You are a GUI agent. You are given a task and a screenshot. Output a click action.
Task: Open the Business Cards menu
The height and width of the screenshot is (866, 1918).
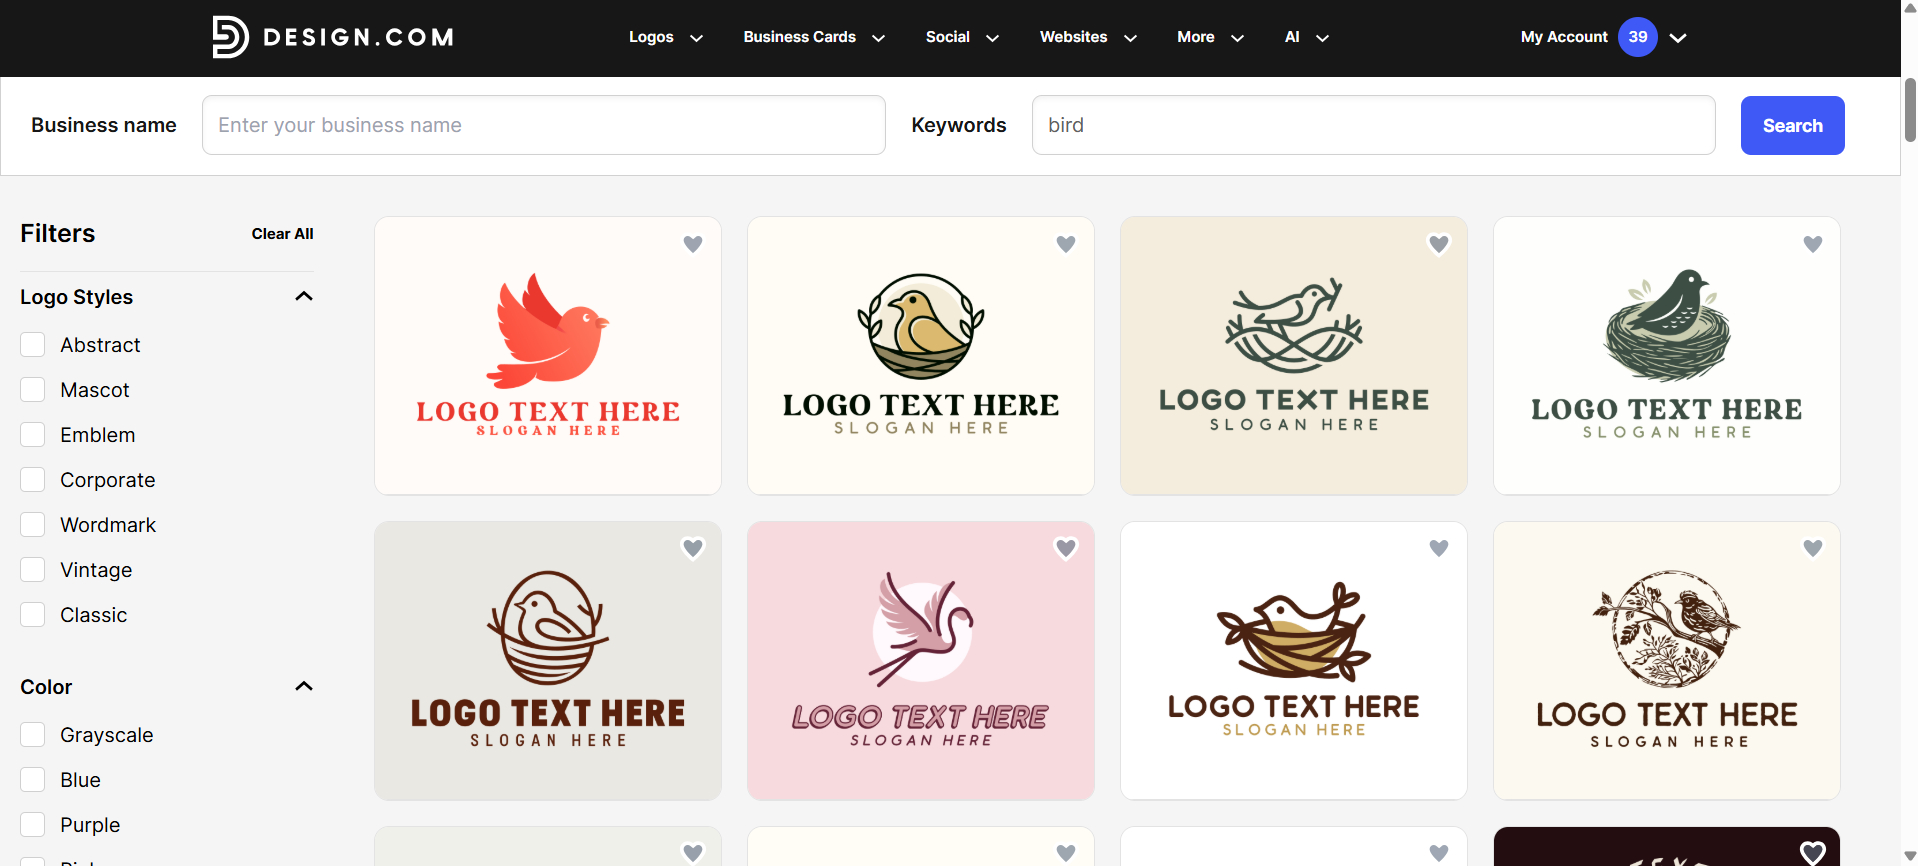[x=800, y=37]
